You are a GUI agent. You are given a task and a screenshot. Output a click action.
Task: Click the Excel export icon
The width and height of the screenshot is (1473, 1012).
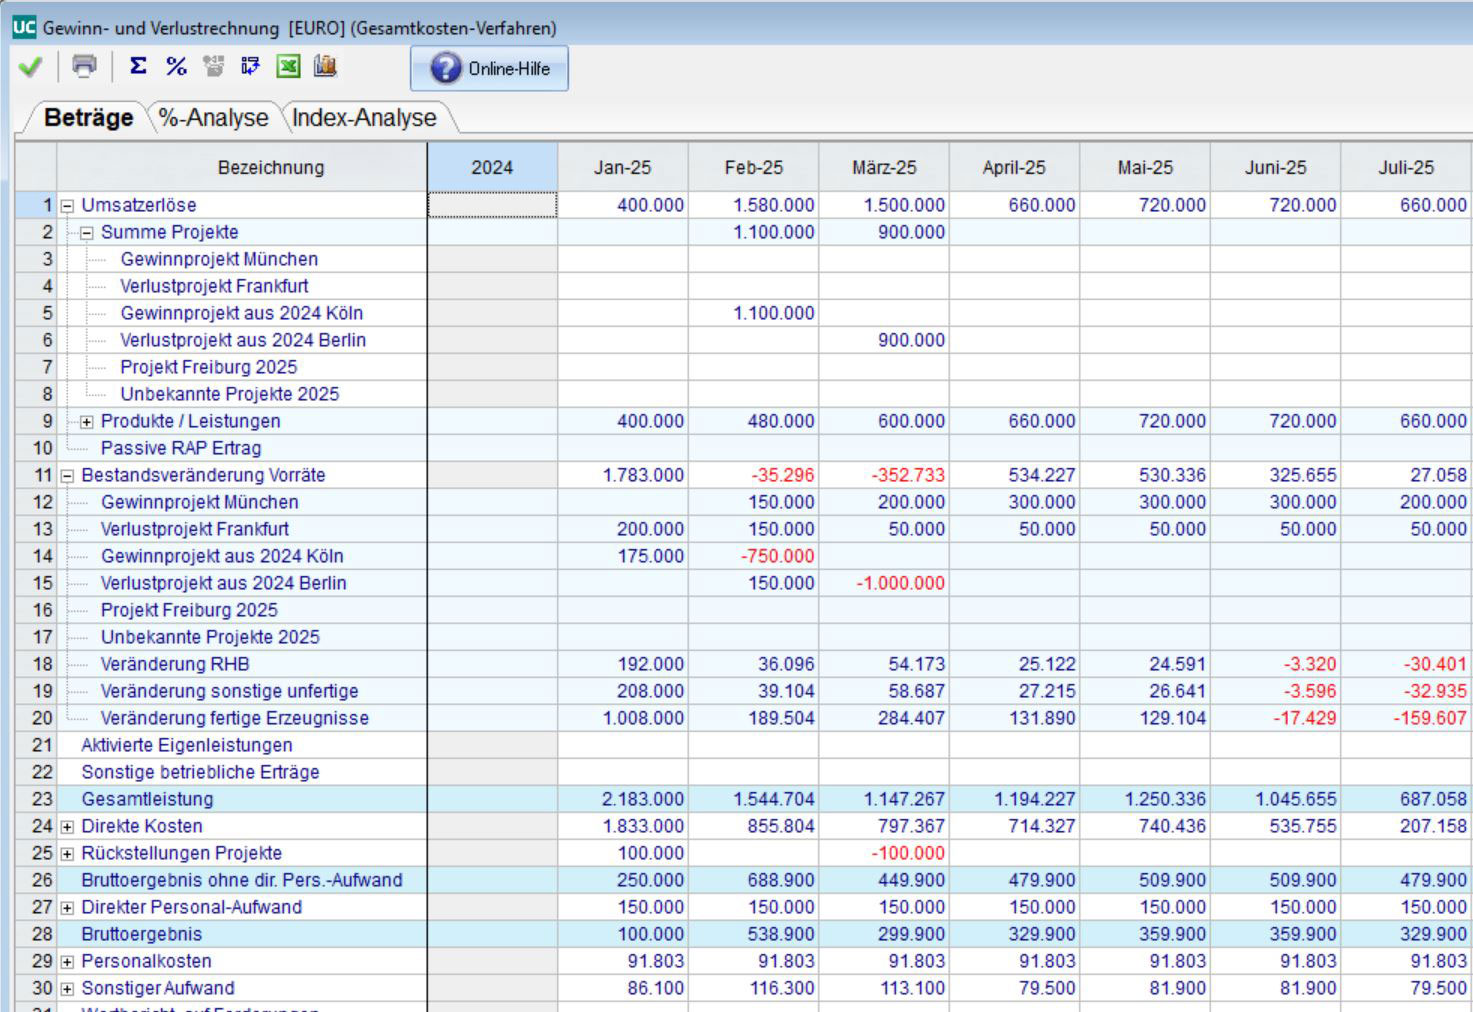(288, 67)
